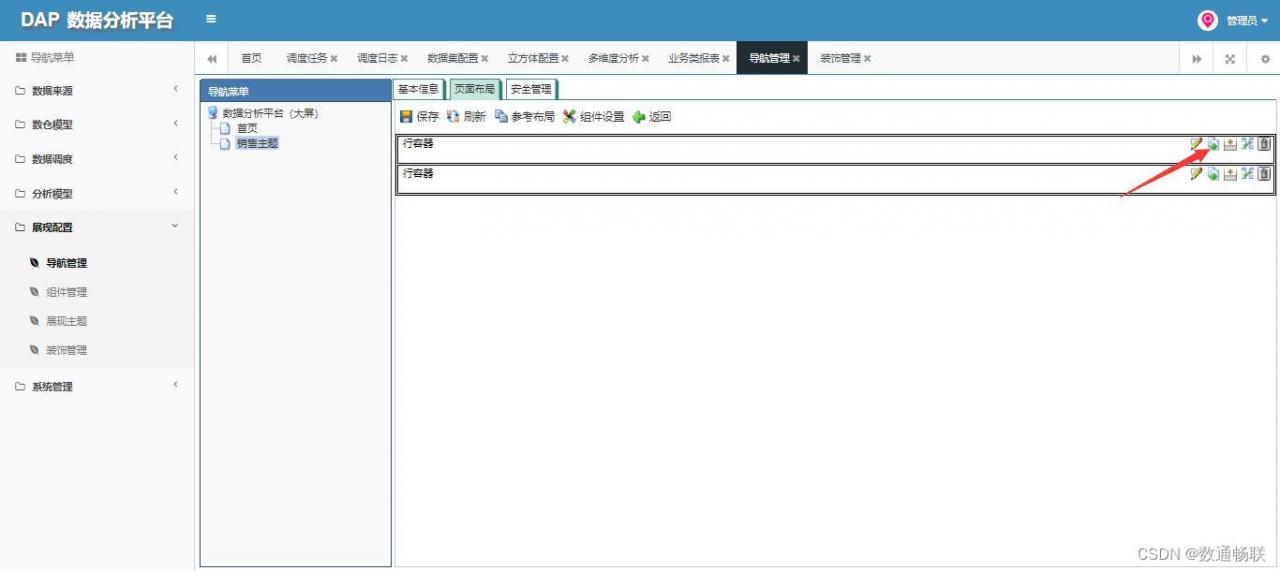This screenshot has height=571, width=1280.
Task: Click the split-layout icon in second 行容器 row
Action: (x=1247, y=174)
